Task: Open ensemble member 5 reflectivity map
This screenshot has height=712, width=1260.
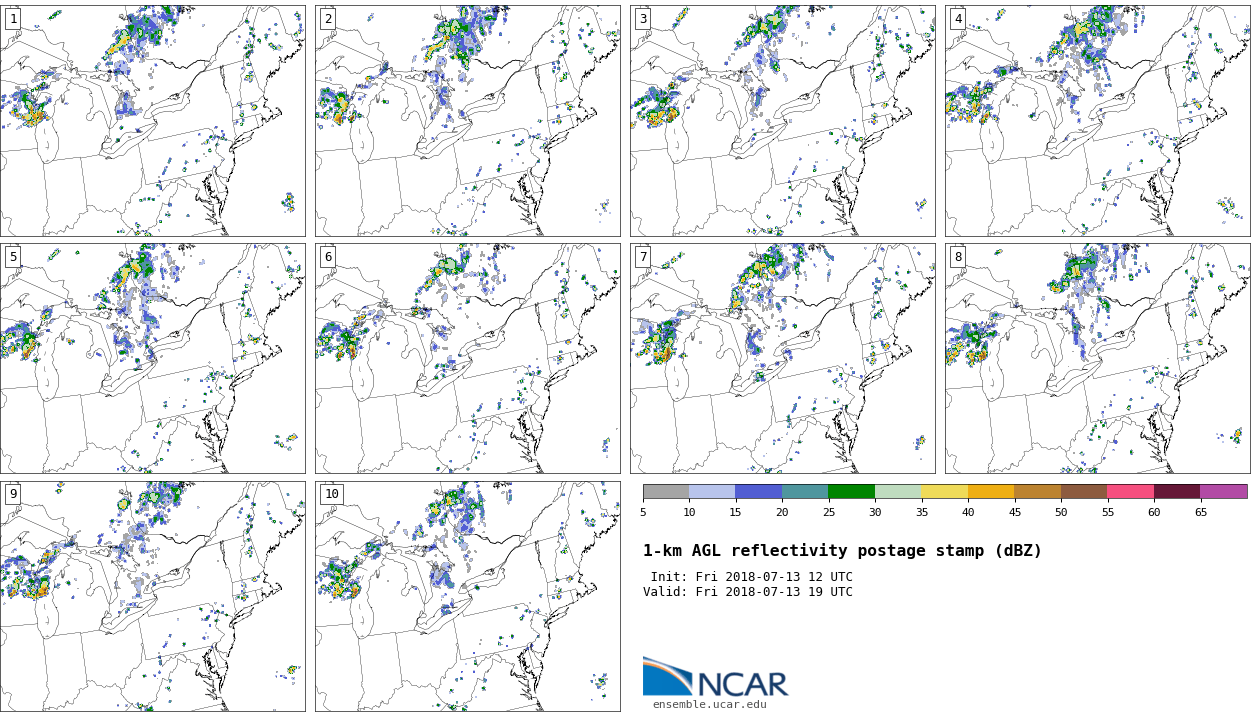Action: (152, 358)
